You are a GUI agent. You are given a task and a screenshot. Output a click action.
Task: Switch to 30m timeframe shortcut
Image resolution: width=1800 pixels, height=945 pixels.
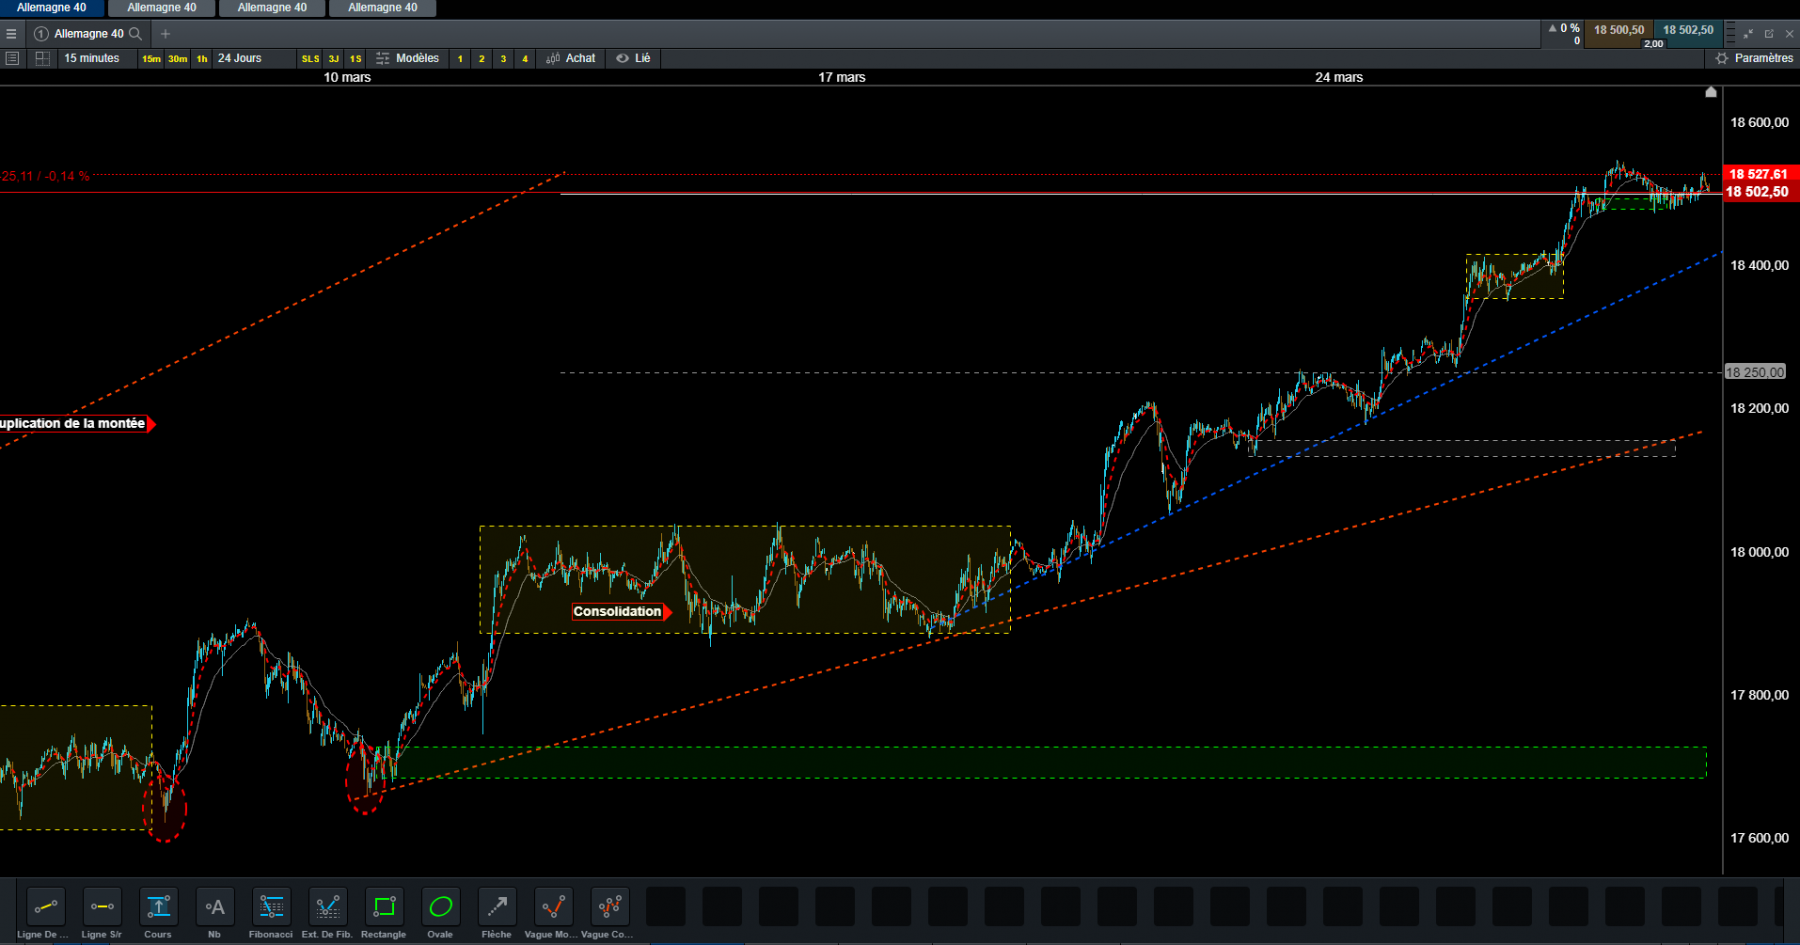tap(177, 59)
